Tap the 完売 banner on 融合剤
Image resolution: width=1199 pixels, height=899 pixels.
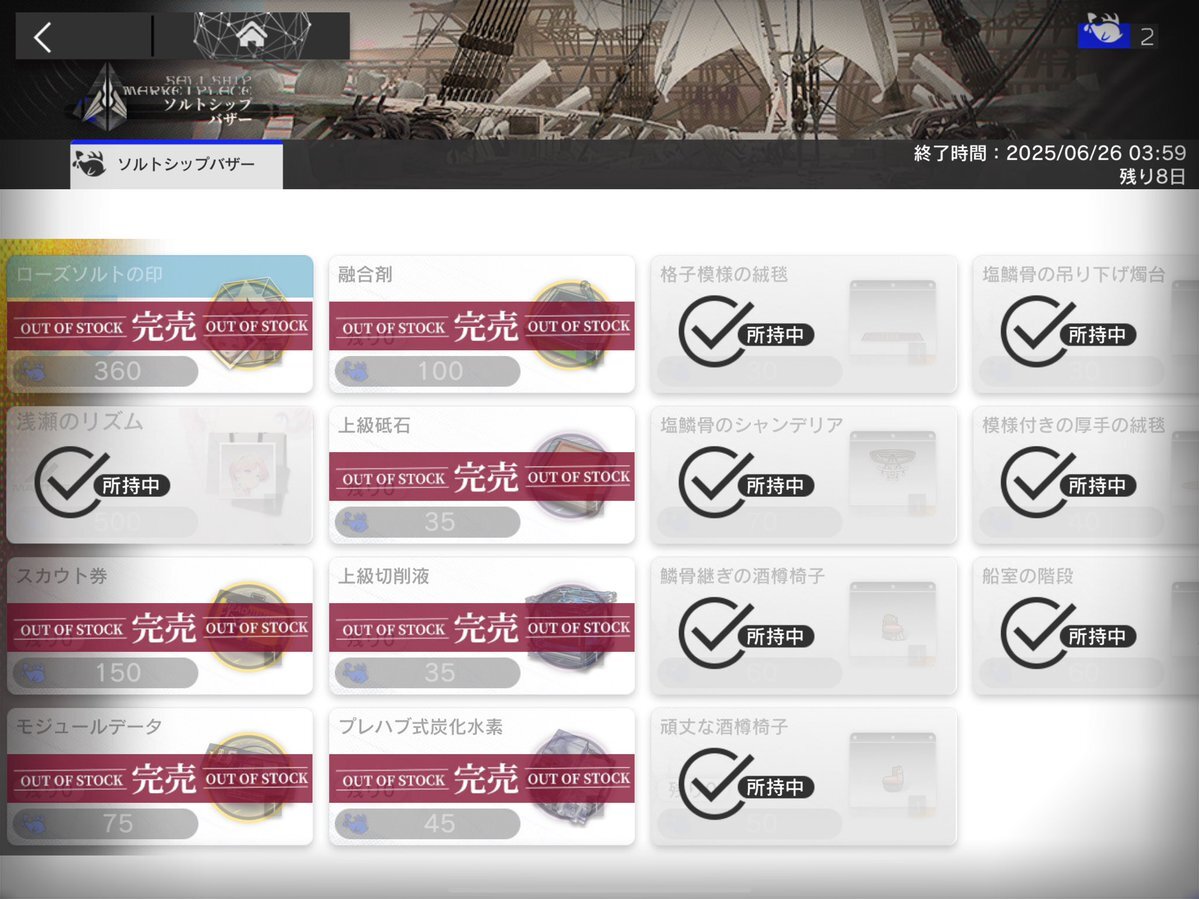coord(482,326)
